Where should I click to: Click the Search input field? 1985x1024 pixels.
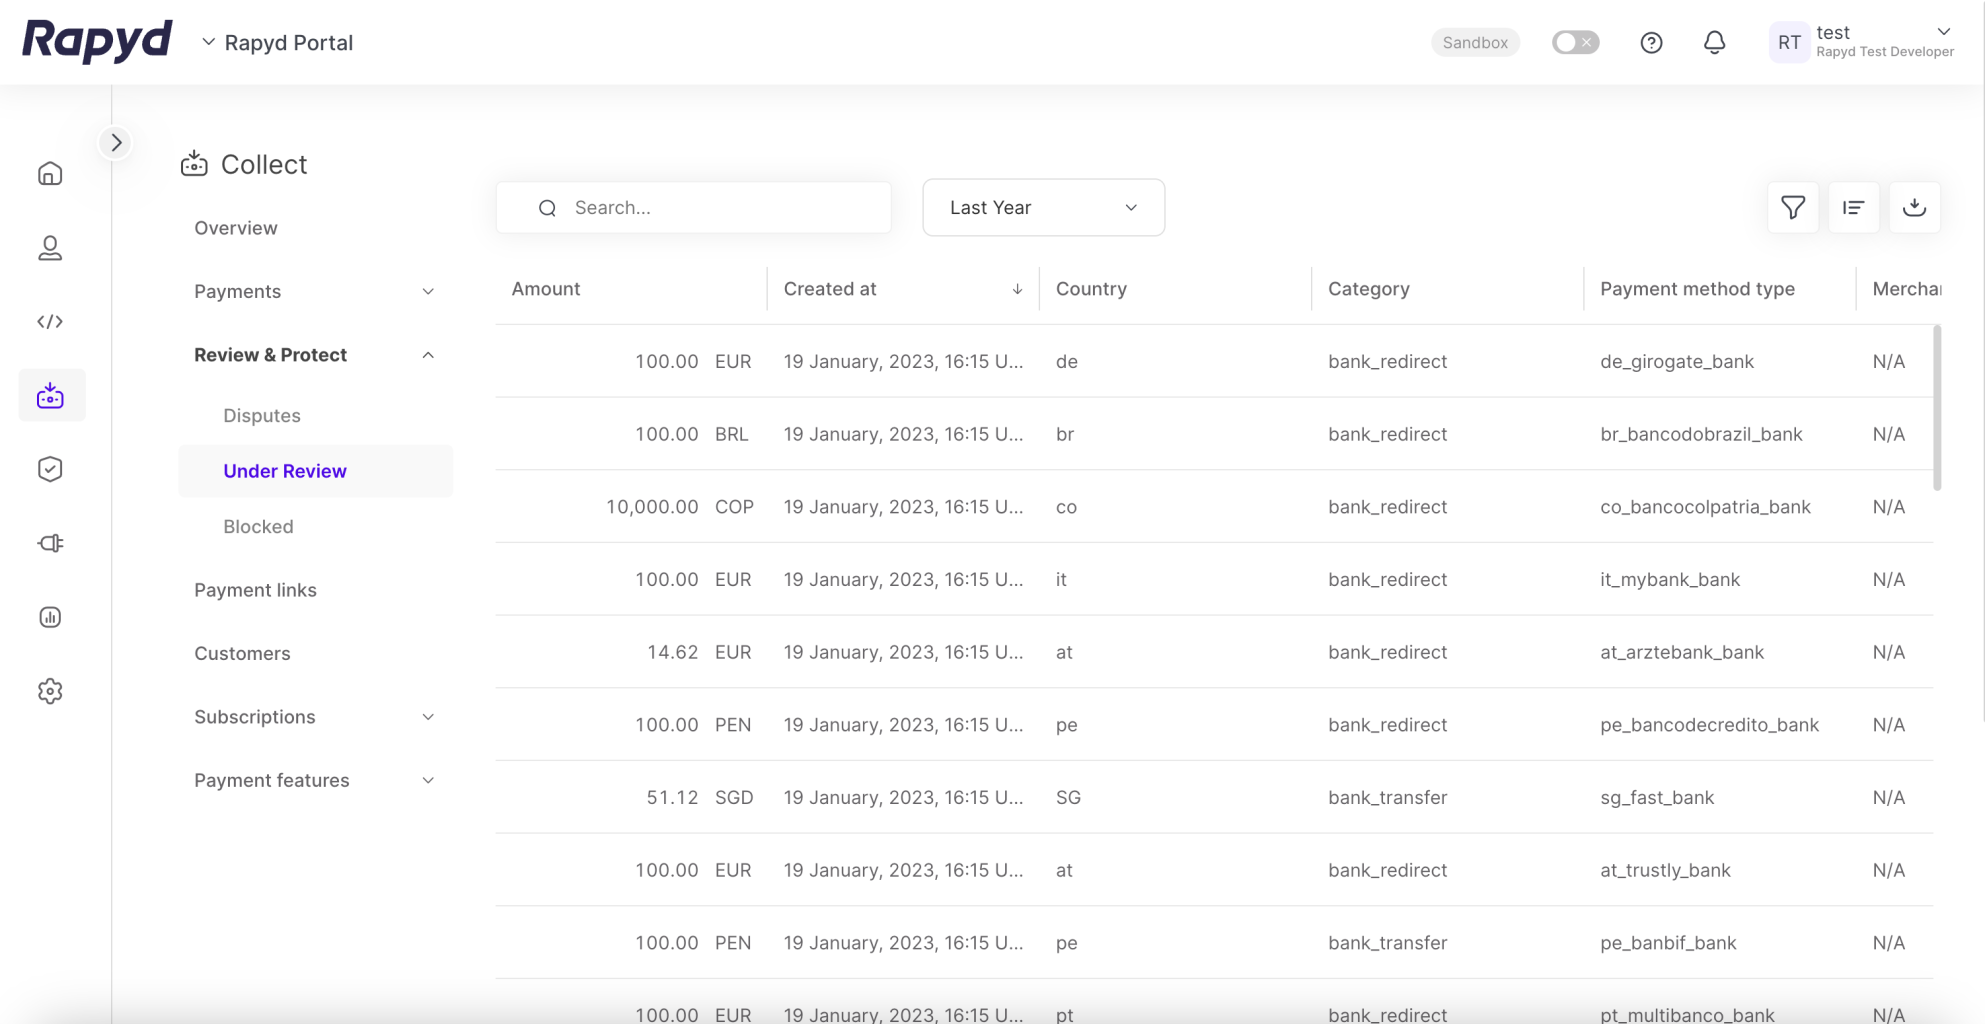click(x=710, y=207)
